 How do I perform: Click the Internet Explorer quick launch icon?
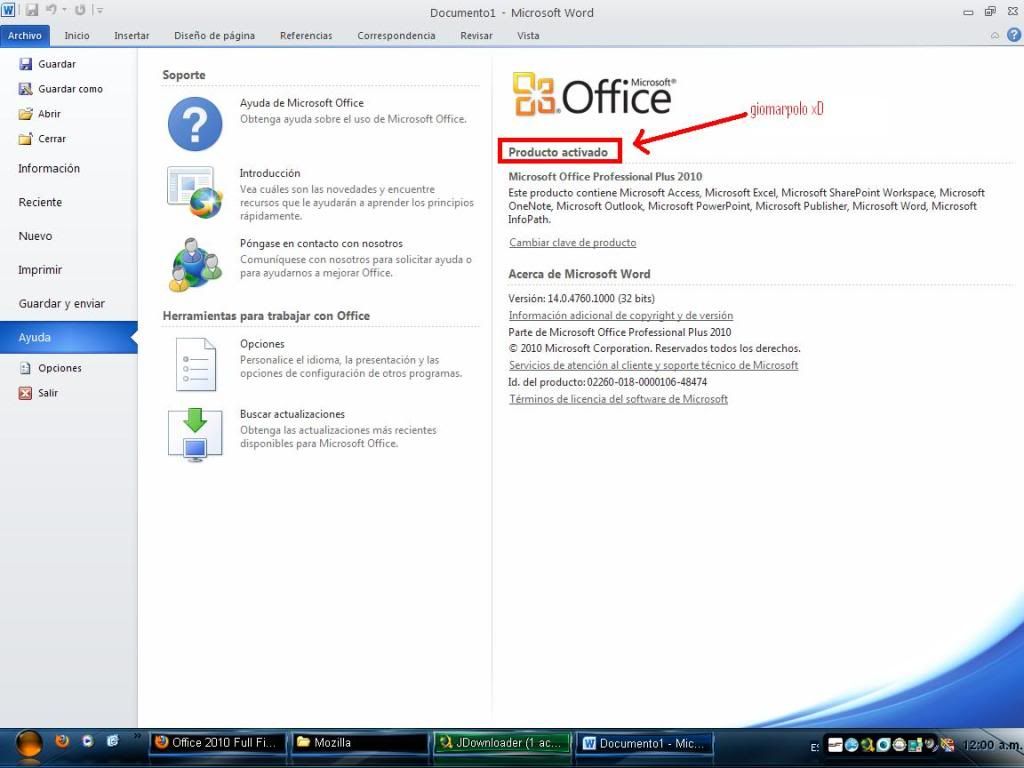coord(113,741)
